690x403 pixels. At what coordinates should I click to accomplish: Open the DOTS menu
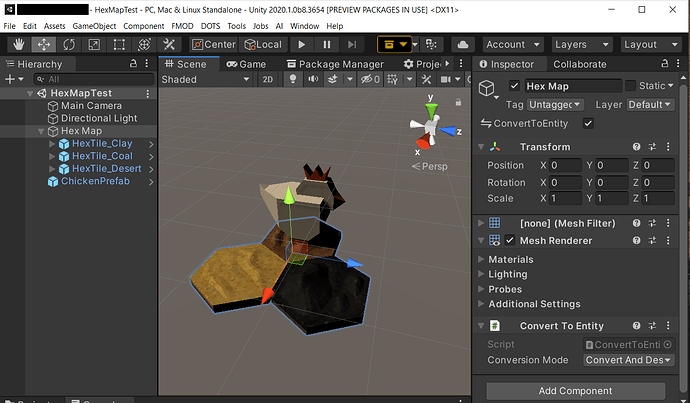coord(210,26)
